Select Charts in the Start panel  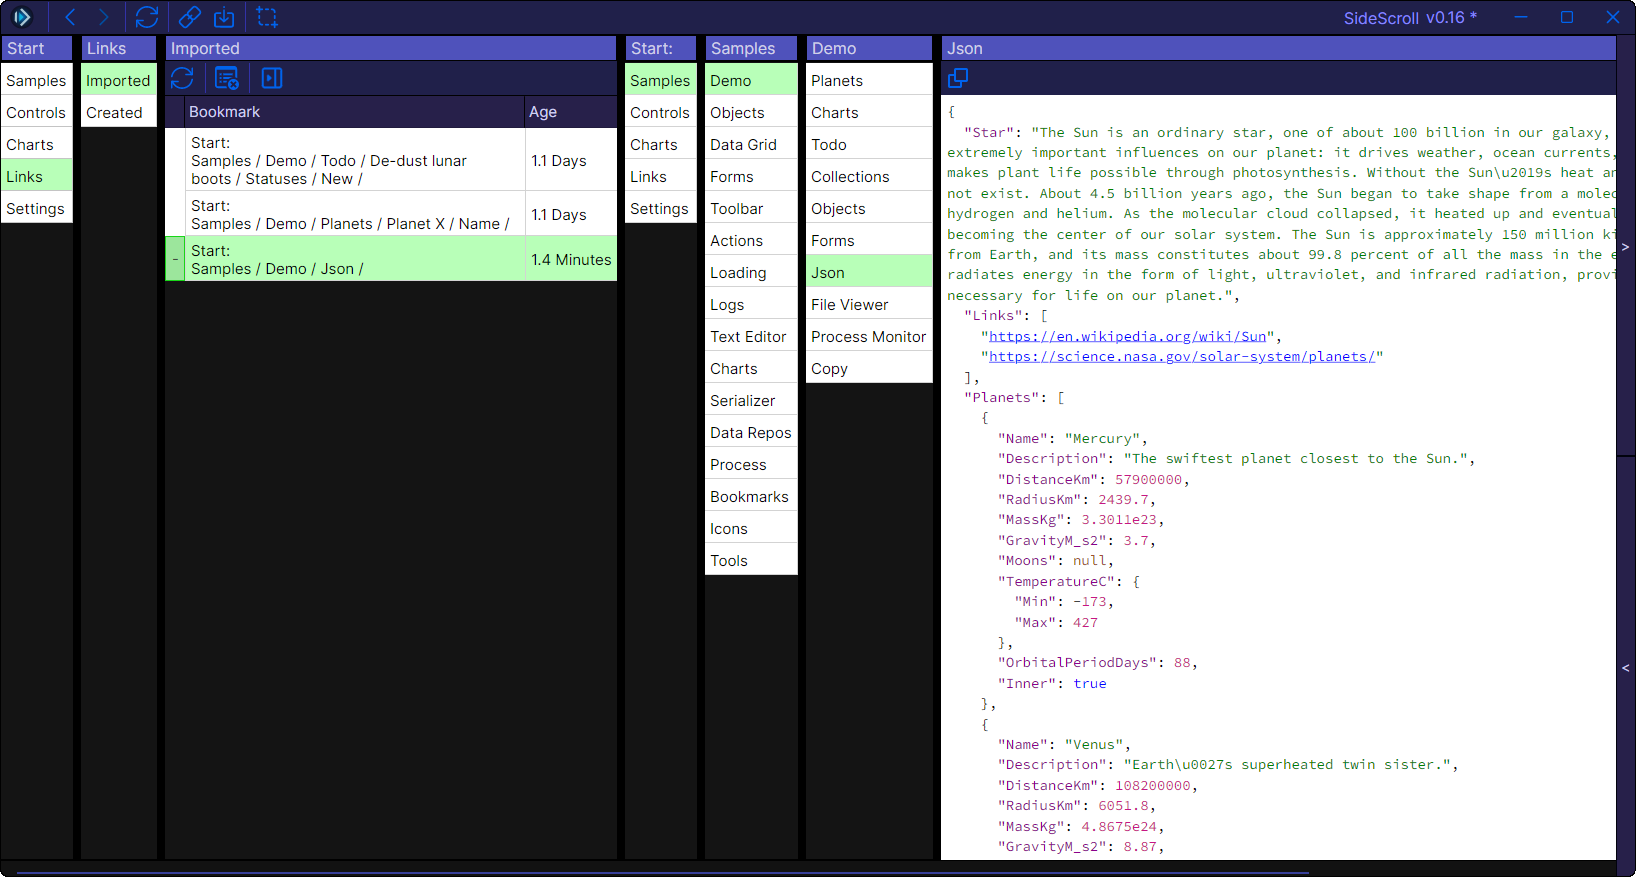coord(36,145)
